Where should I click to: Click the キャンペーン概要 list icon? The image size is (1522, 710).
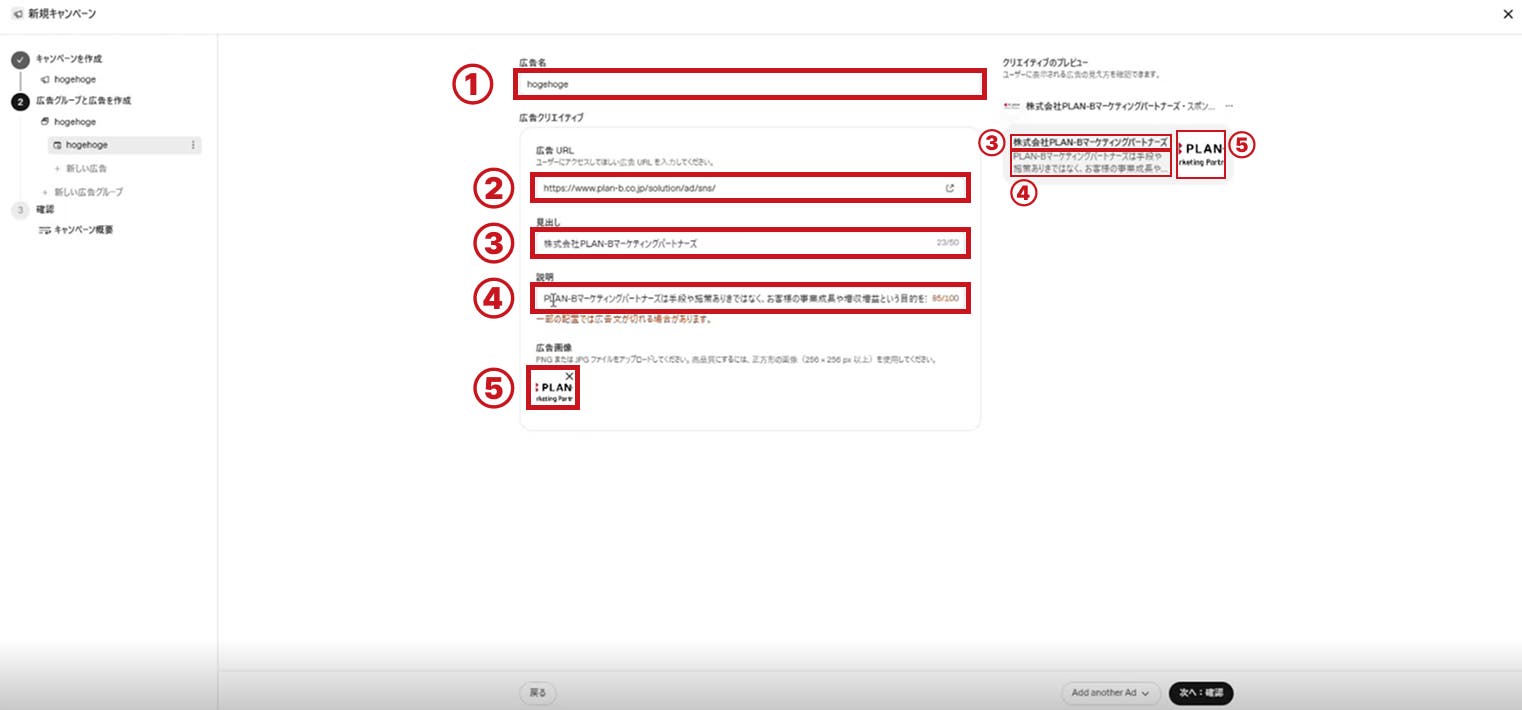point(44,230)
